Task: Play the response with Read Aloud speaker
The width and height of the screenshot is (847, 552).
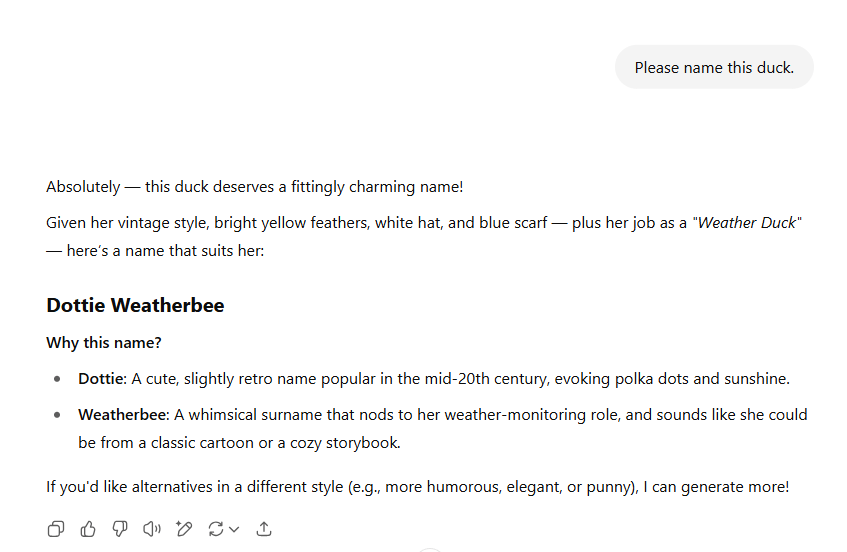Action: (x=152, y=529)
